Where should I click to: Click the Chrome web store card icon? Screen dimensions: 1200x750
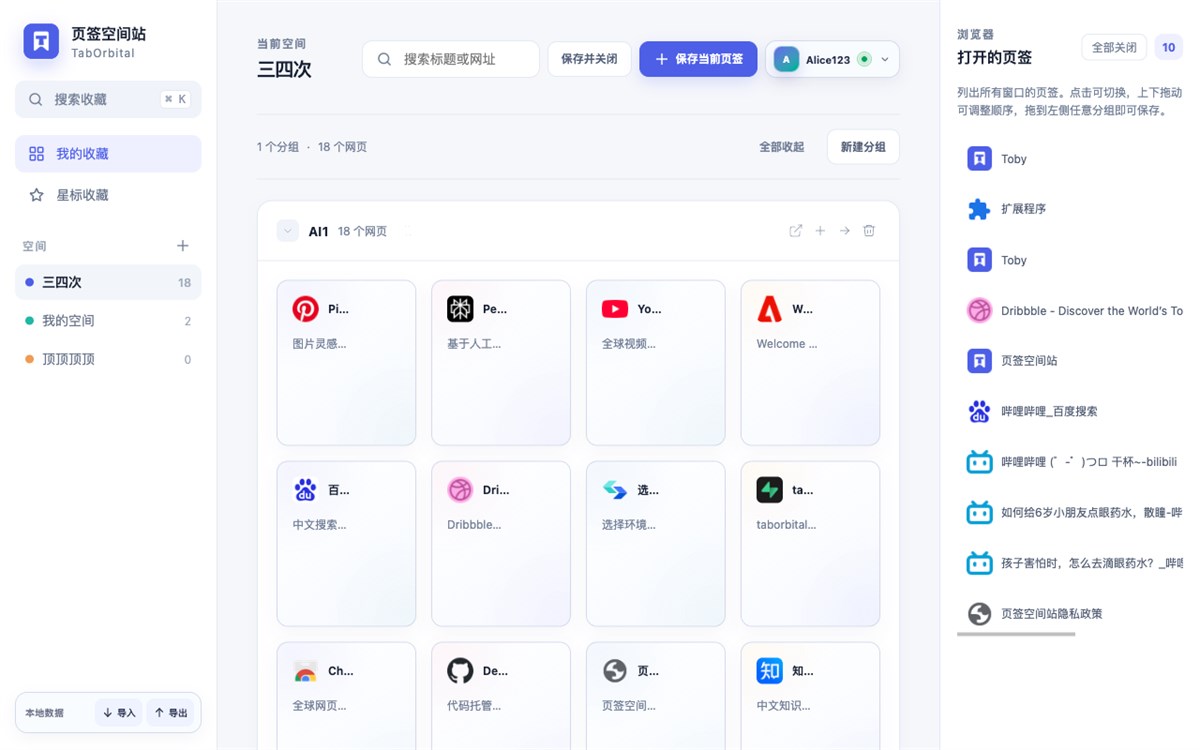305,671
